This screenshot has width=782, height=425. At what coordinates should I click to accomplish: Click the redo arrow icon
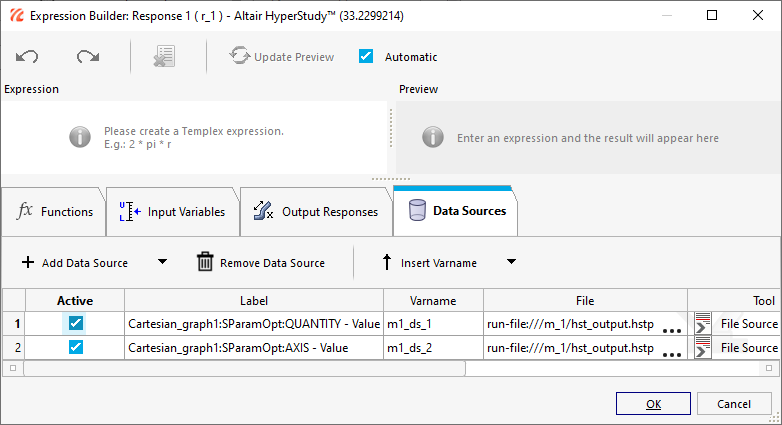88,57
